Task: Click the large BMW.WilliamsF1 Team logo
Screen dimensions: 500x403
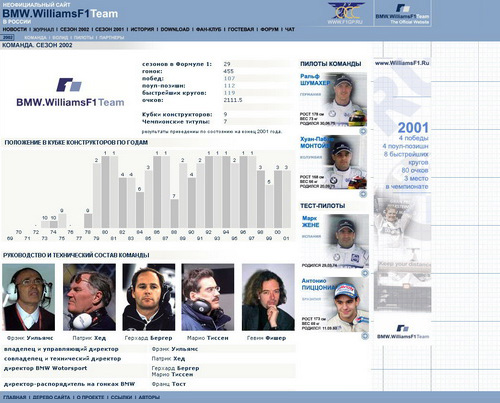Action: tap(70, 92)
